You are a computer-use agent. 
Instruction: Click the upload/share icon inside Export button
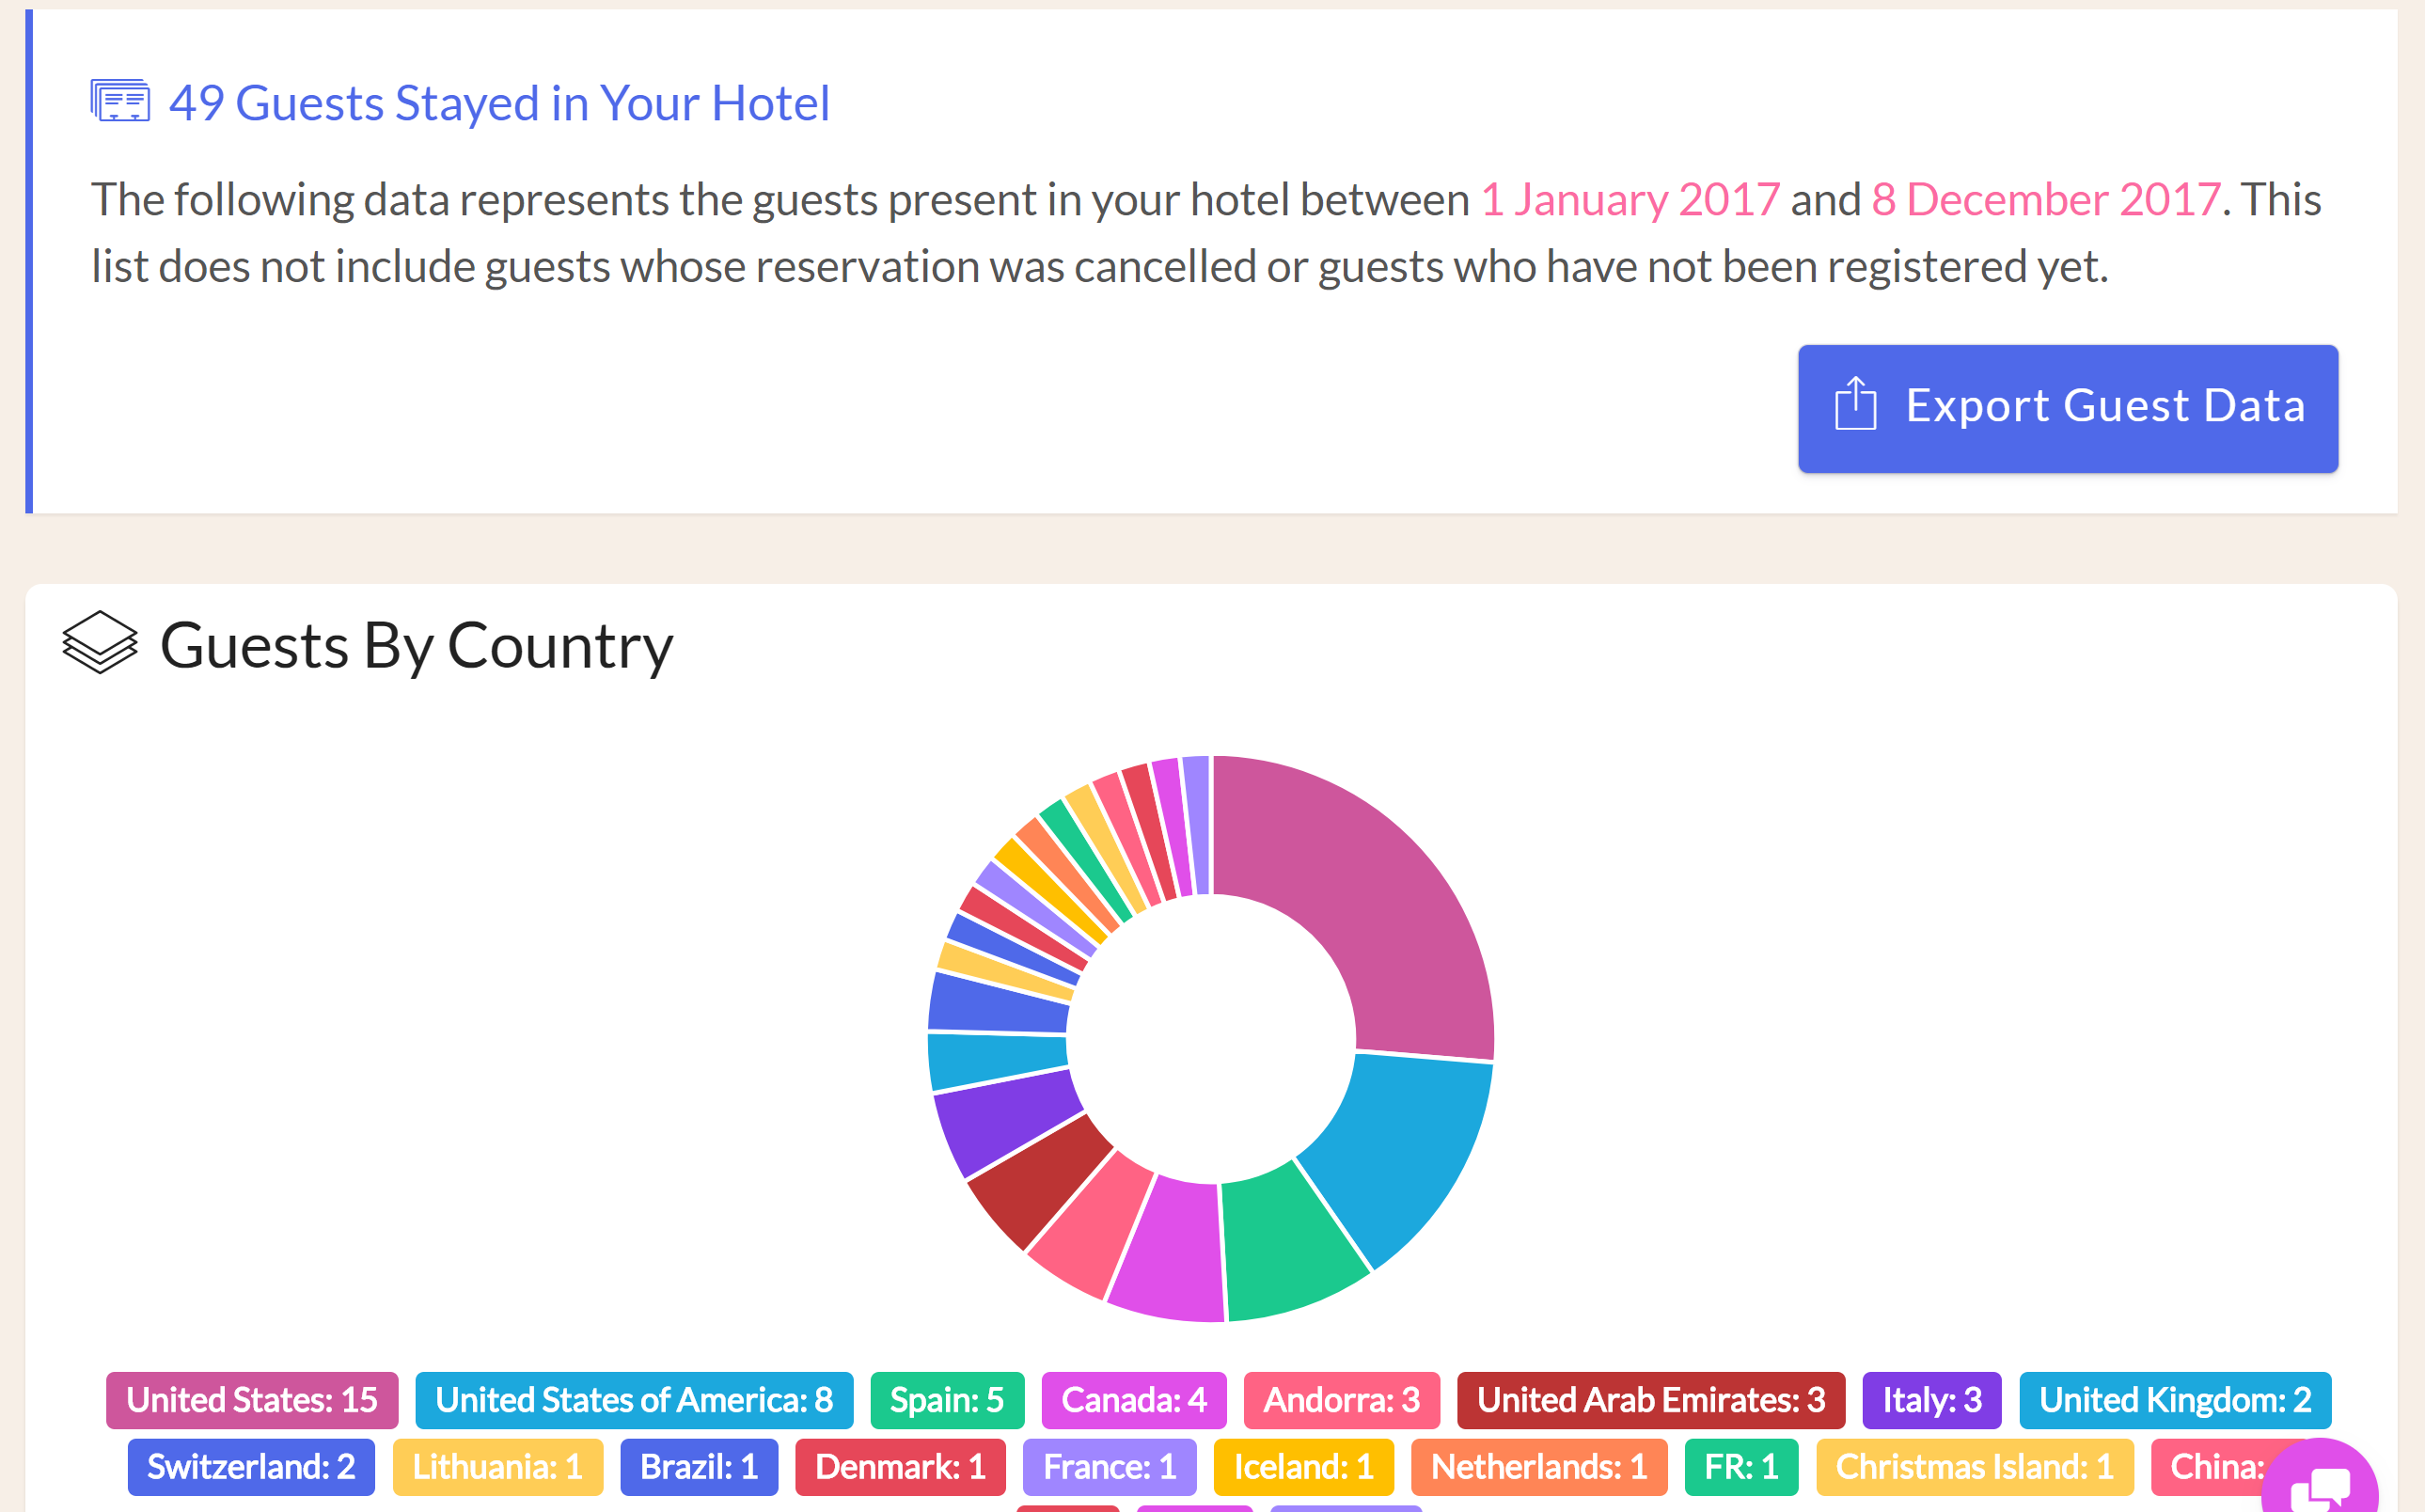1855,406
